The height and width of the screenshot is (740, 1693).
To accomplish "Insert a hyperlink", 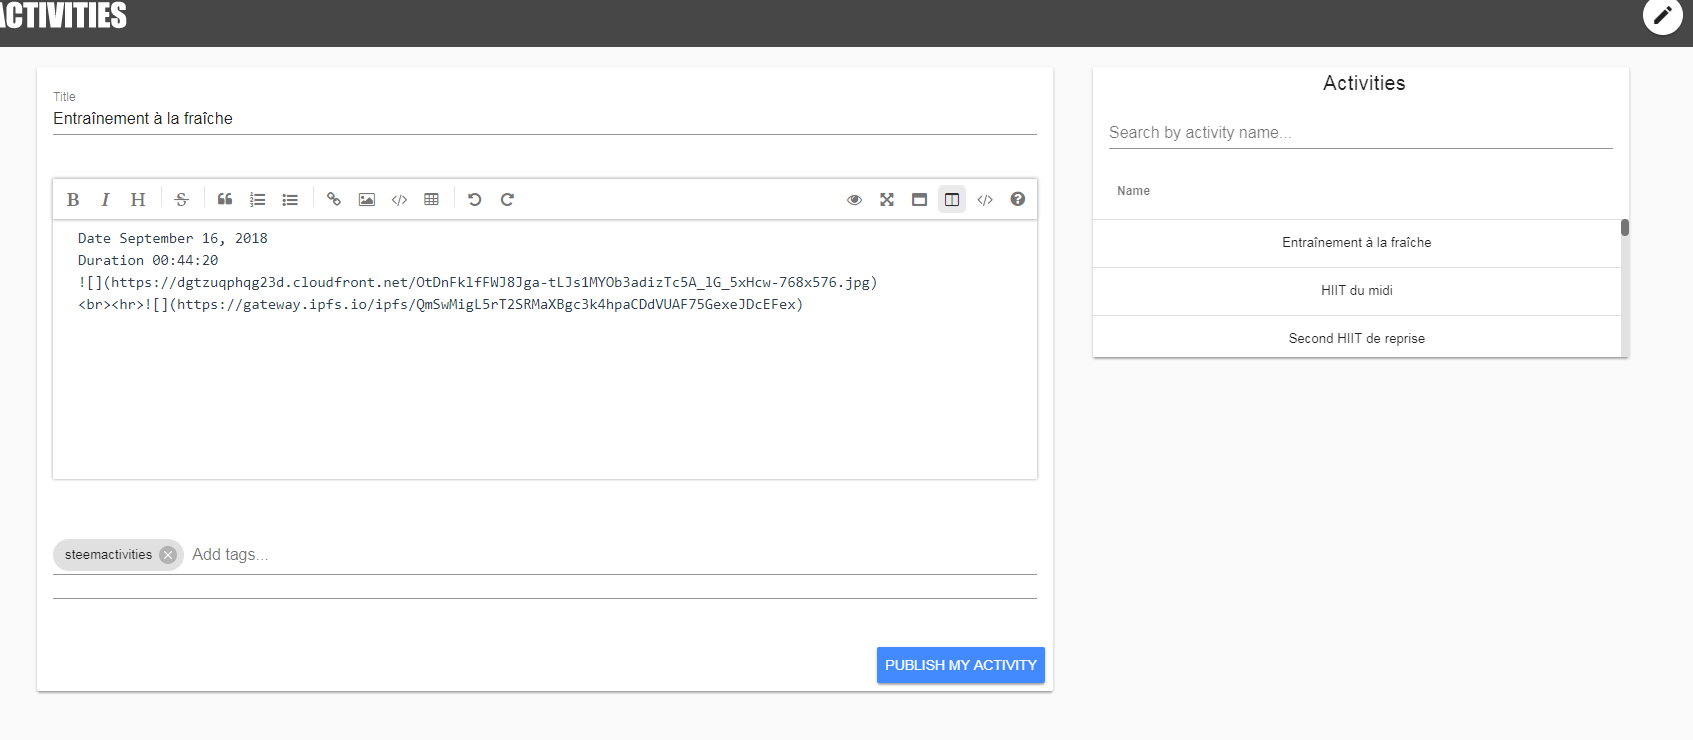I will (x=334, y=200).
